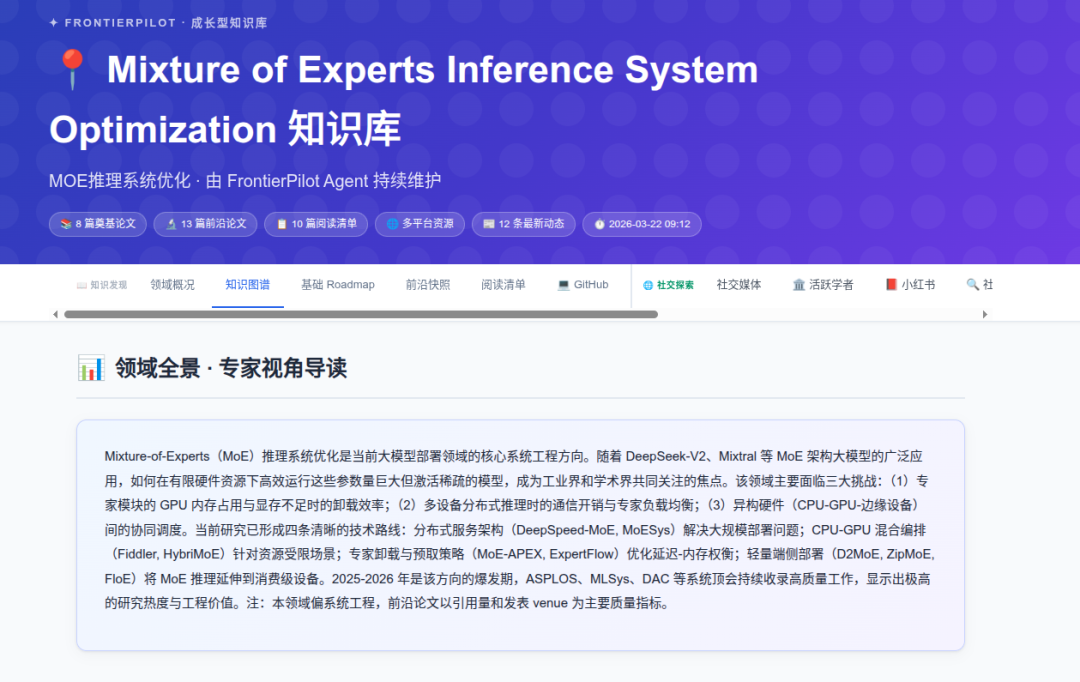This screenshot has width=1080, height=682.
Task: Click the 多平台资源 globe badge
Action: click(x=420, y=224)
